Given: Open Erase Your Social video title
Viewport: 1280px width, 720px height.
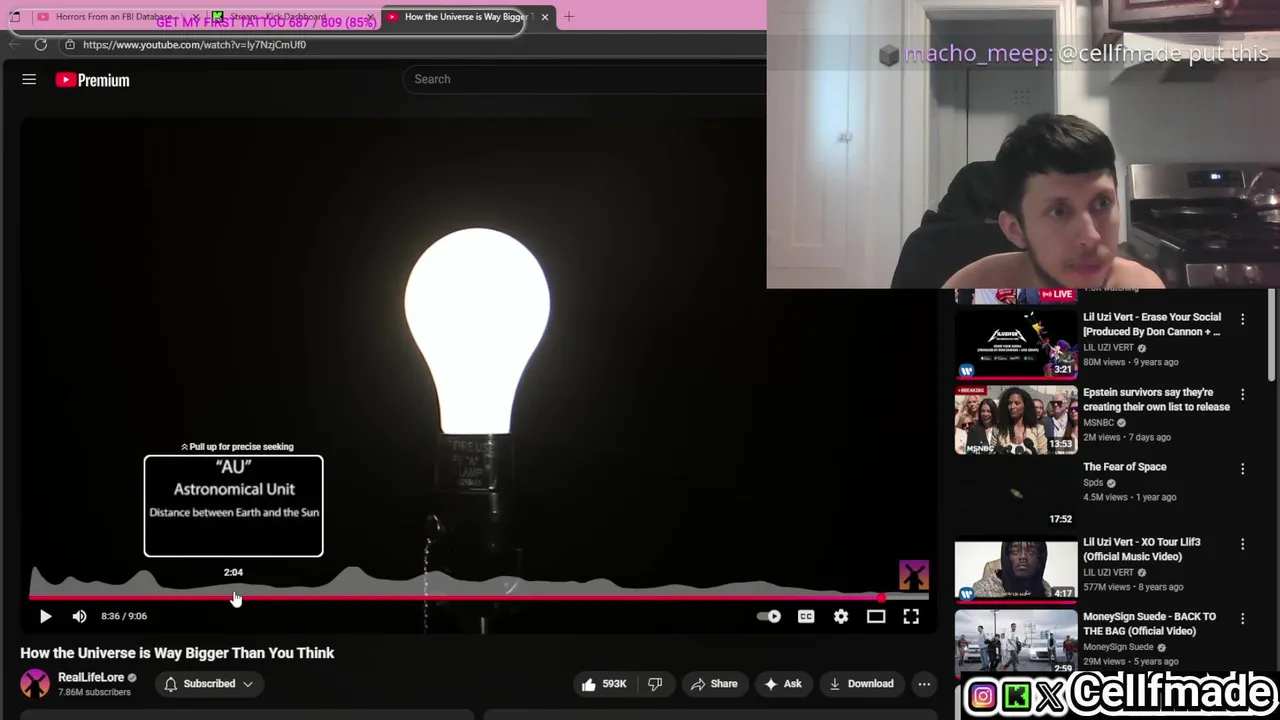Looking at the screenshot, I should (x=1152, y=324).
